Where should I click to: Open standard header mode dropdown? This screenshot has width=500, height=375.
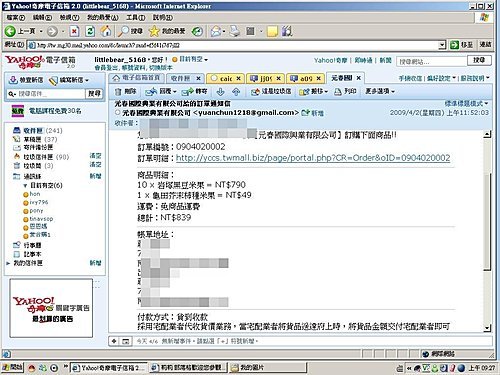pyautogui.click(x=466, y=104)
